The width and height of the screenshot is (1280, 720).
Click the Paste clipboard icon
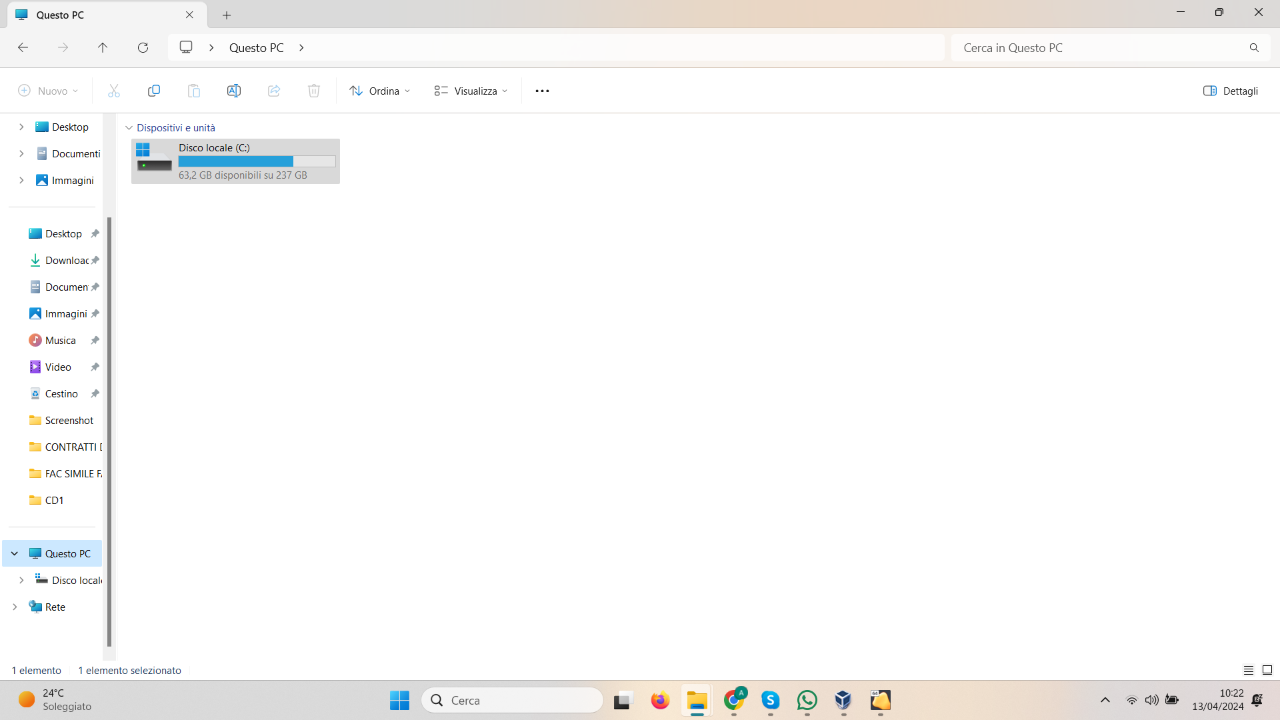194,91
